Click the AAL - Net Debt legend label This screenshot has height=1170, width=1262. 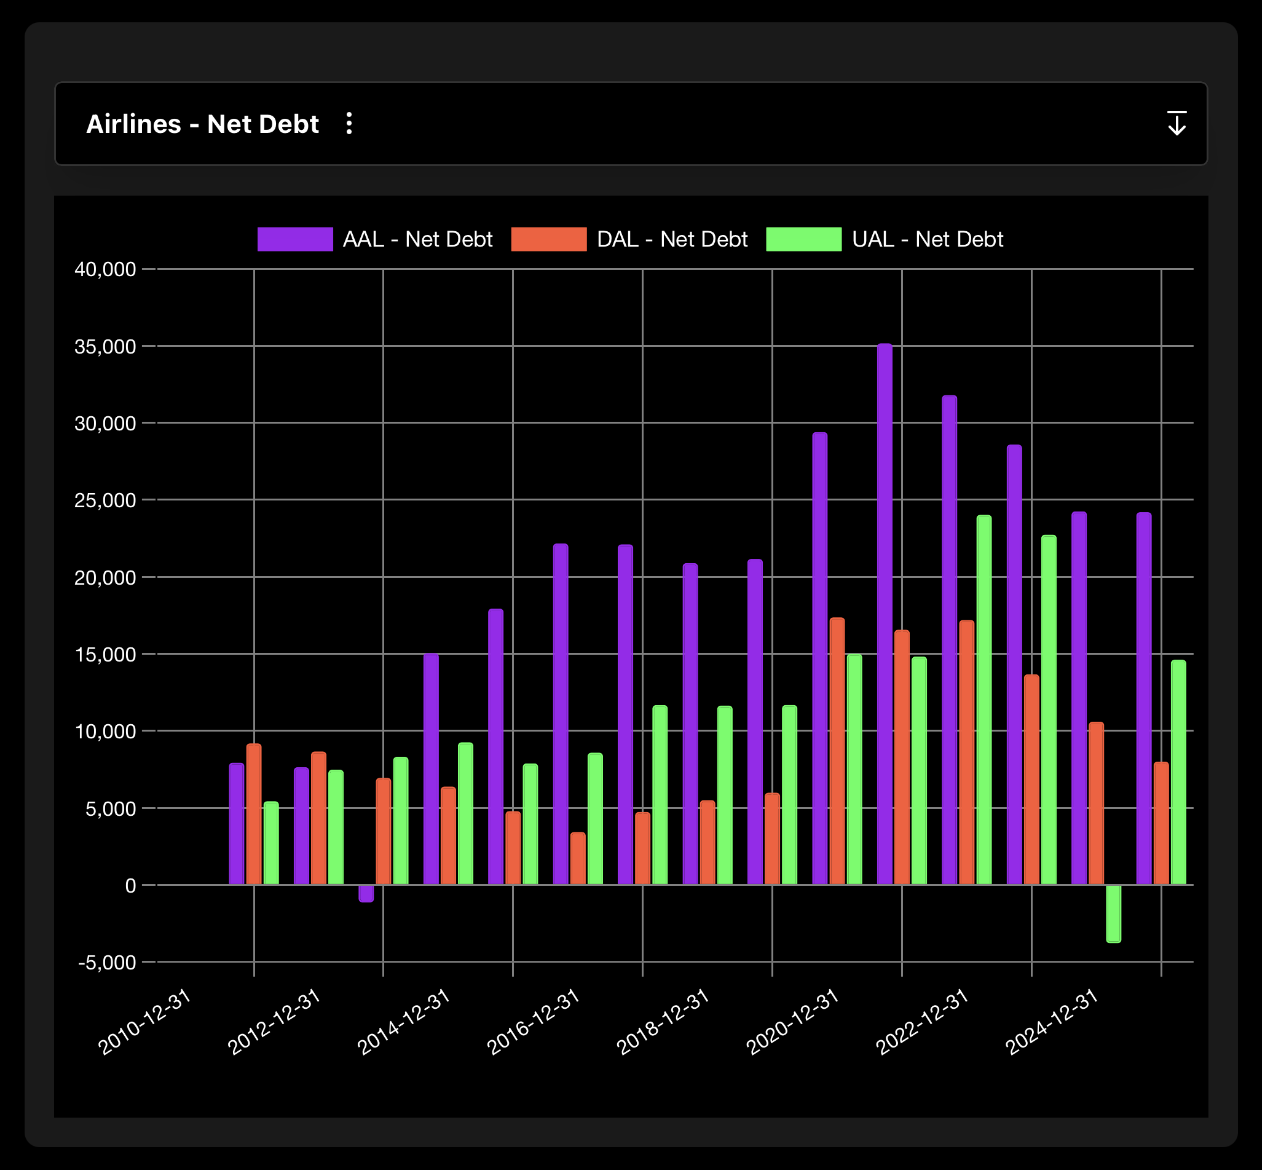pos(418,239)
